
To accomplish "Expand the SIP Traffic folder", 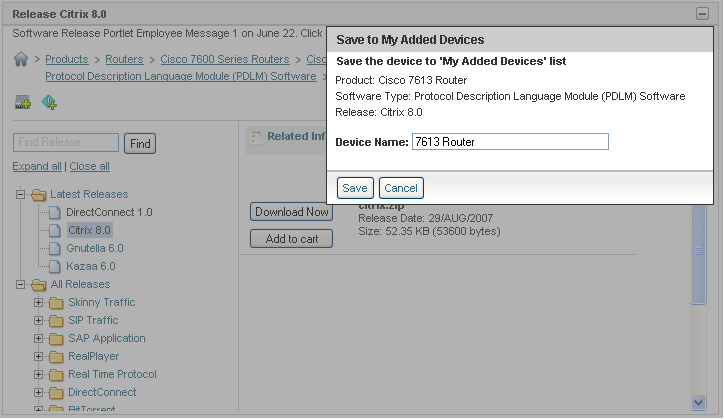I will click(38, 321).
